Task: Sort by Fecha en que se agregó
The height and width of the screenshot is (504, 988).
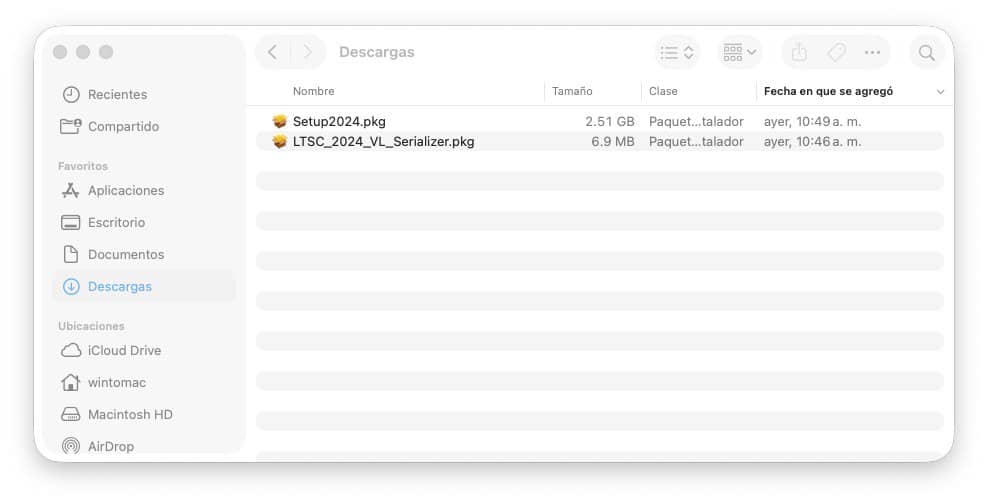Action: 828,91
